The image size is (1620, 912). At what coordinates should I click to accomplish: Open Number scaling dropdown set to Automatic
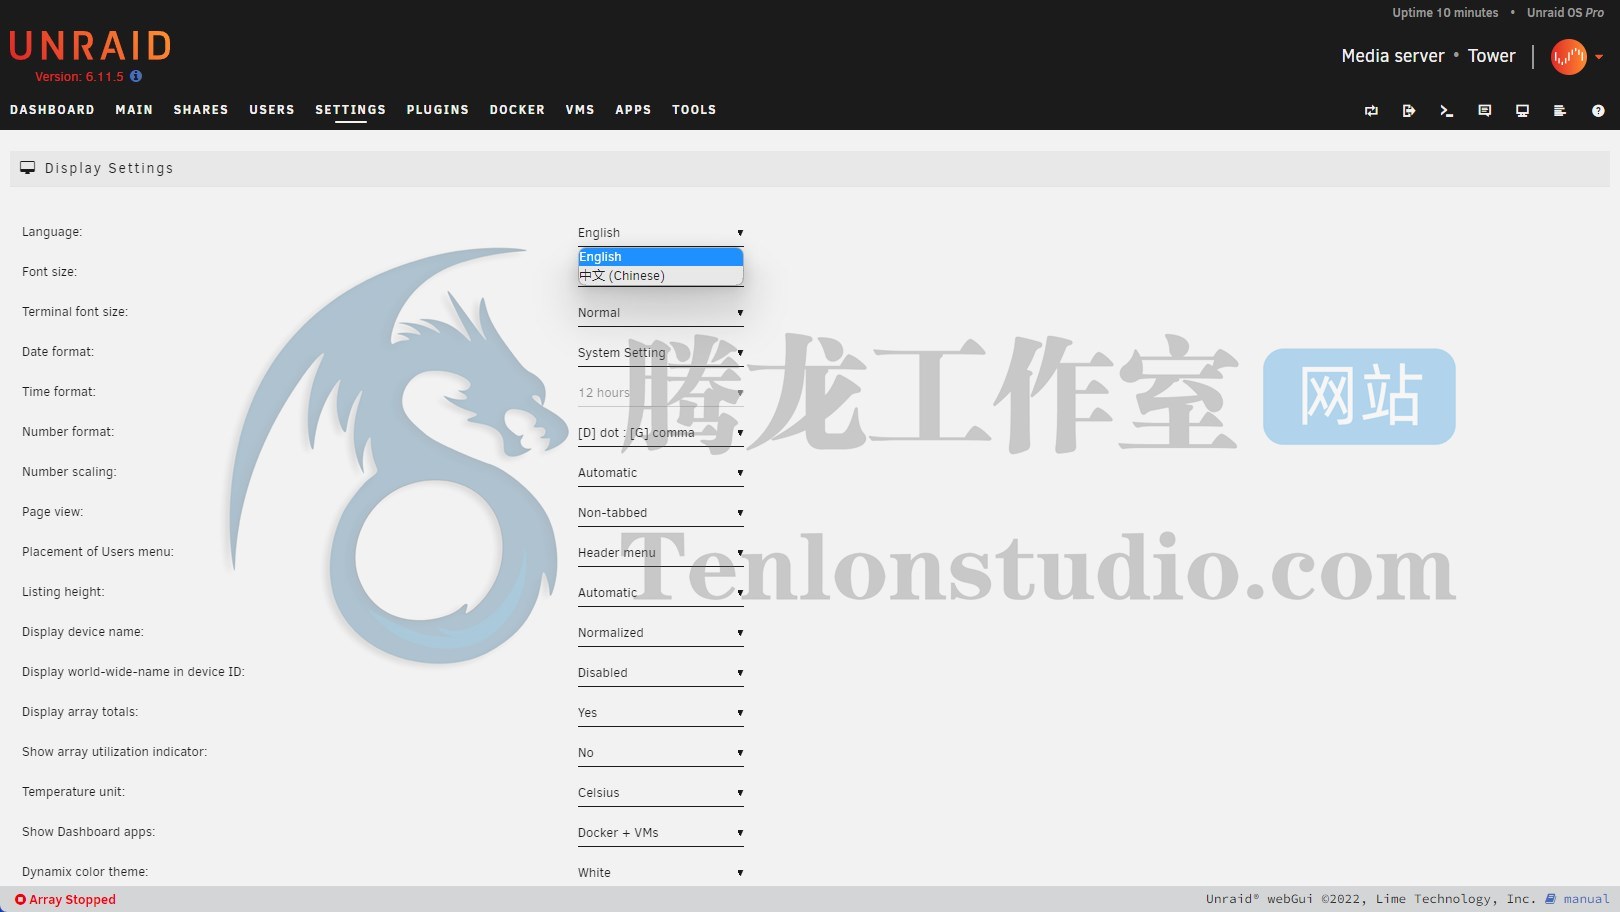click(x=660, y=473)
